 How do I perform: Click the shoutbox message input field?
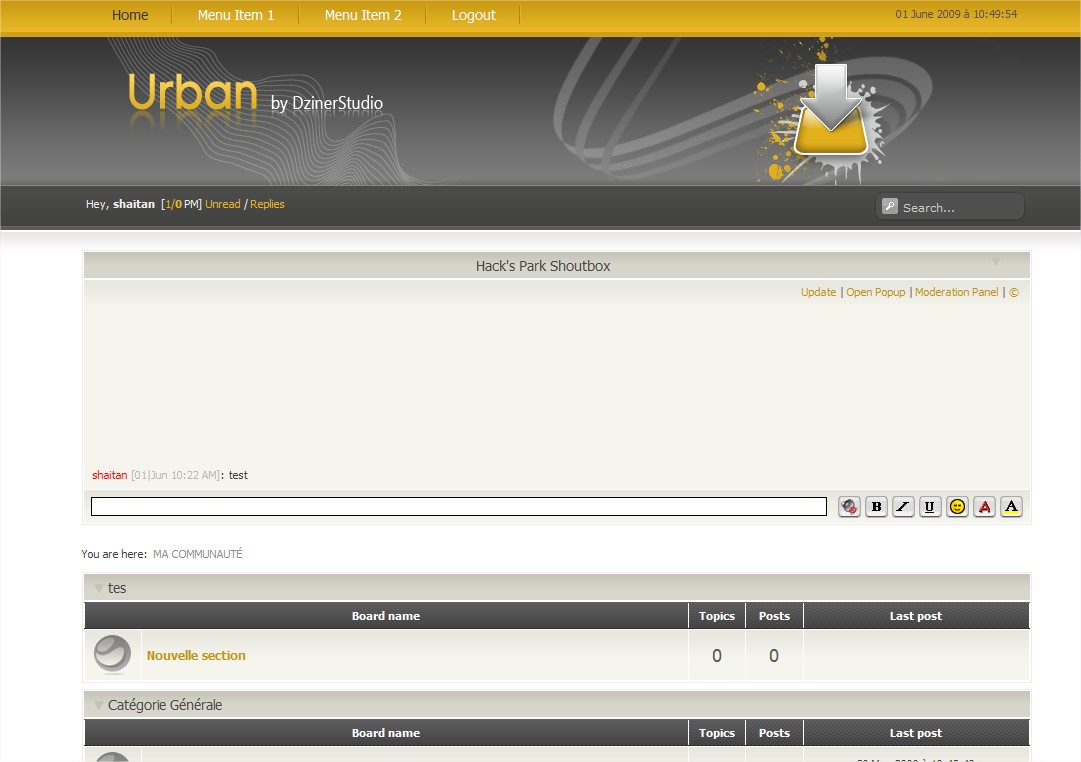458,507
